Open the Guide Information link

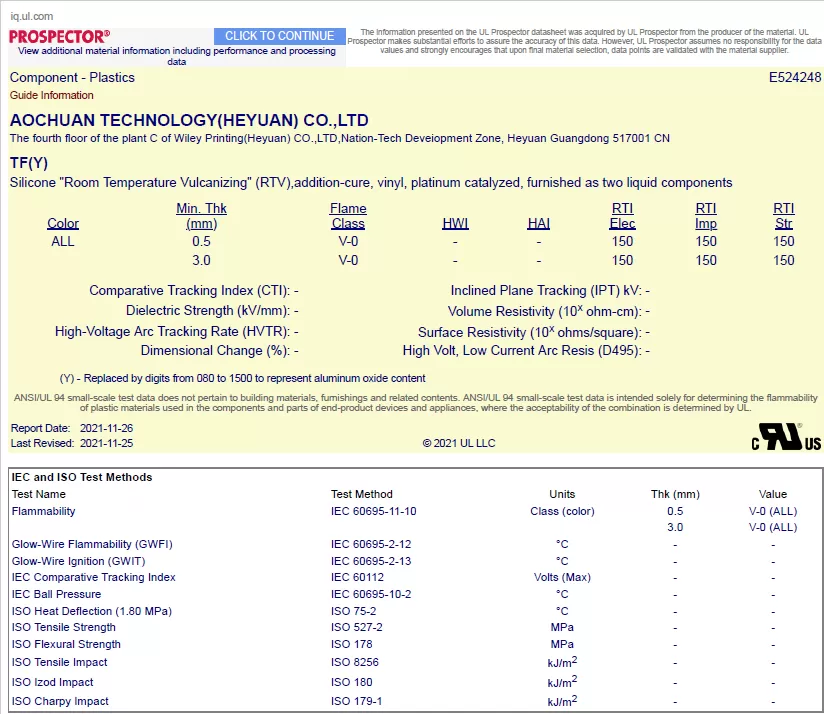click(45, 95)
